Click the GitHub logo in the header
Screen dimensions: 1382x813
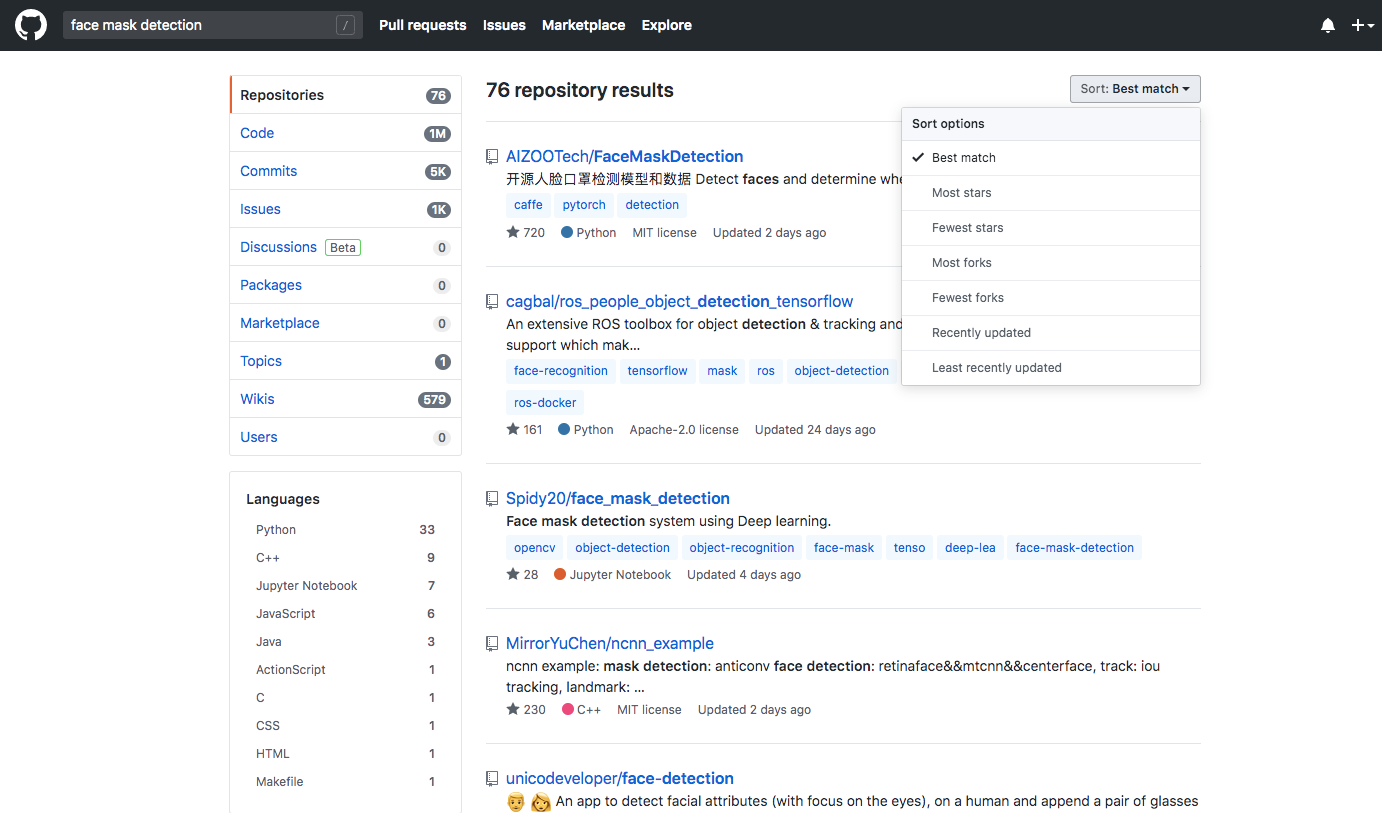pyautogui.click(x=30, y=24)
